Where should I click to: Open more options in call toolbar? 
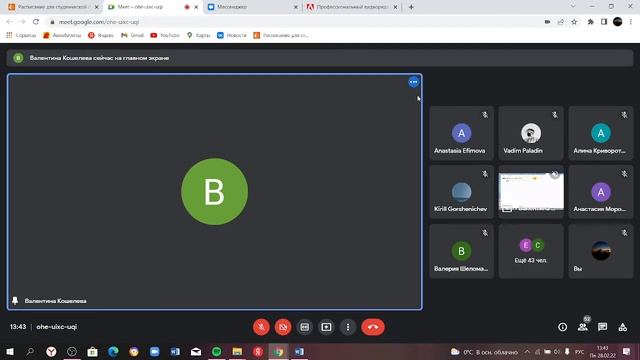point(348,327)
